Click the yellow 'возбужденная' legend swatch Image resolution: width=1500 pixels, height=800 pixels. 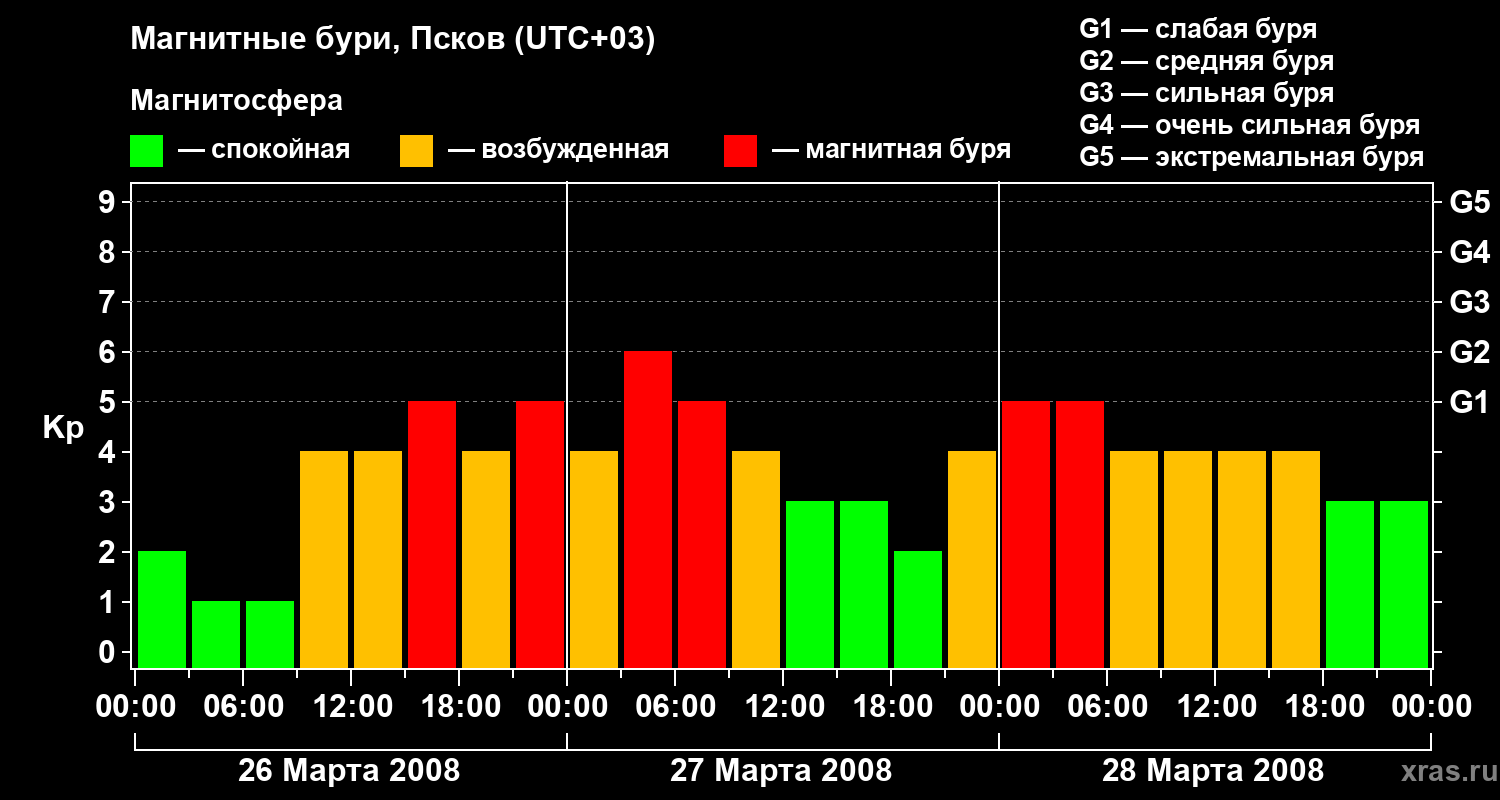point(416,150)
